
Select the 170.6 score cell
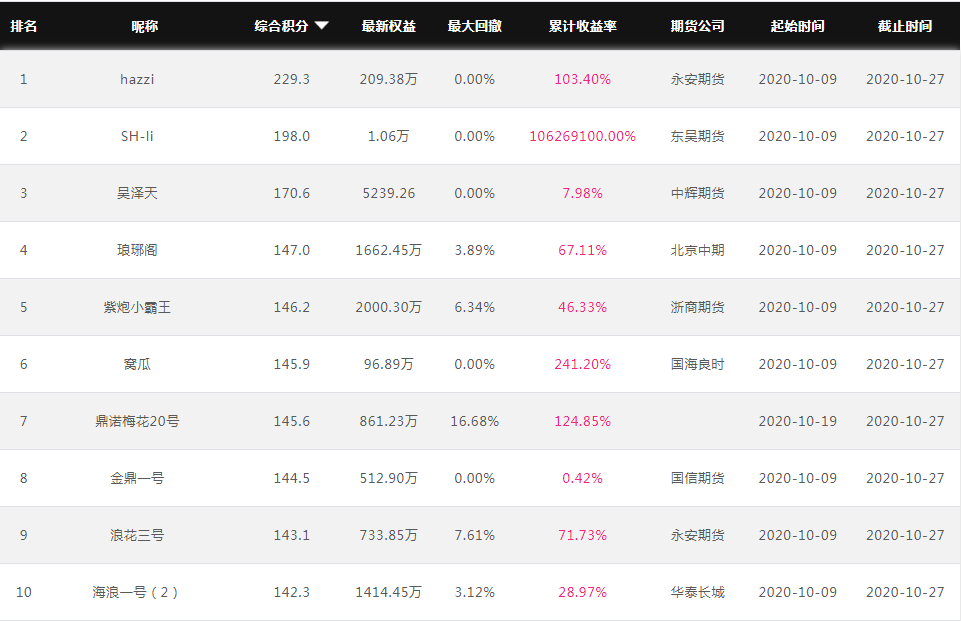click(x=292, y=193)
